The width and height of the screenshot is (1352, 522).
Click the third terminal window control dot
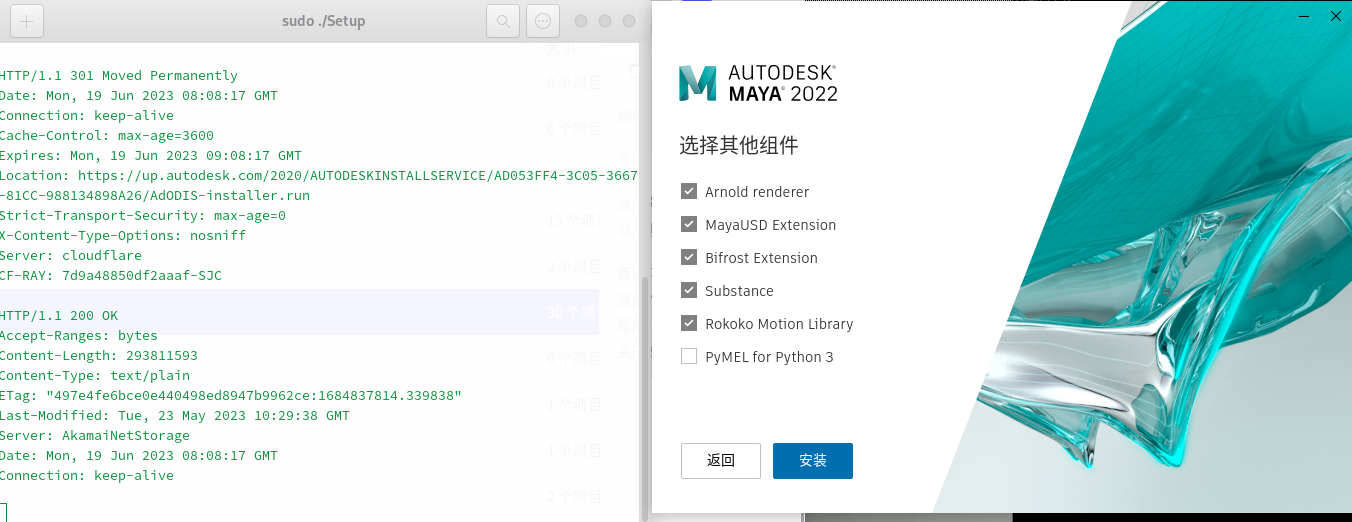[x=629, y=21]
